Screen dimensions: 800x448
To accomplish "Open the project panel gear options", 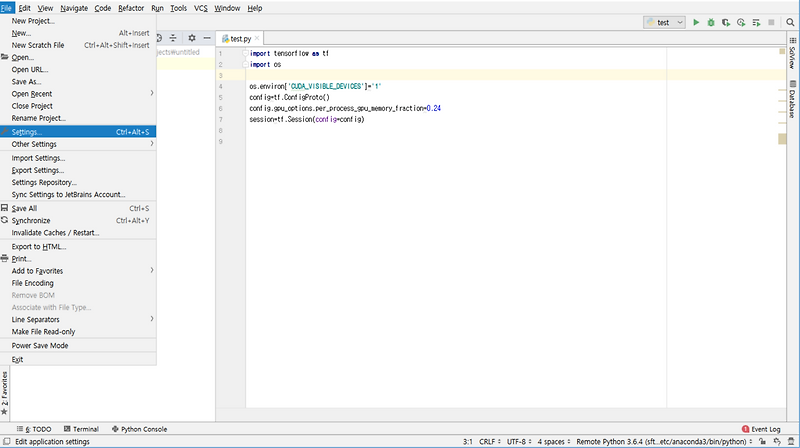I will click(x=192, y=38).
